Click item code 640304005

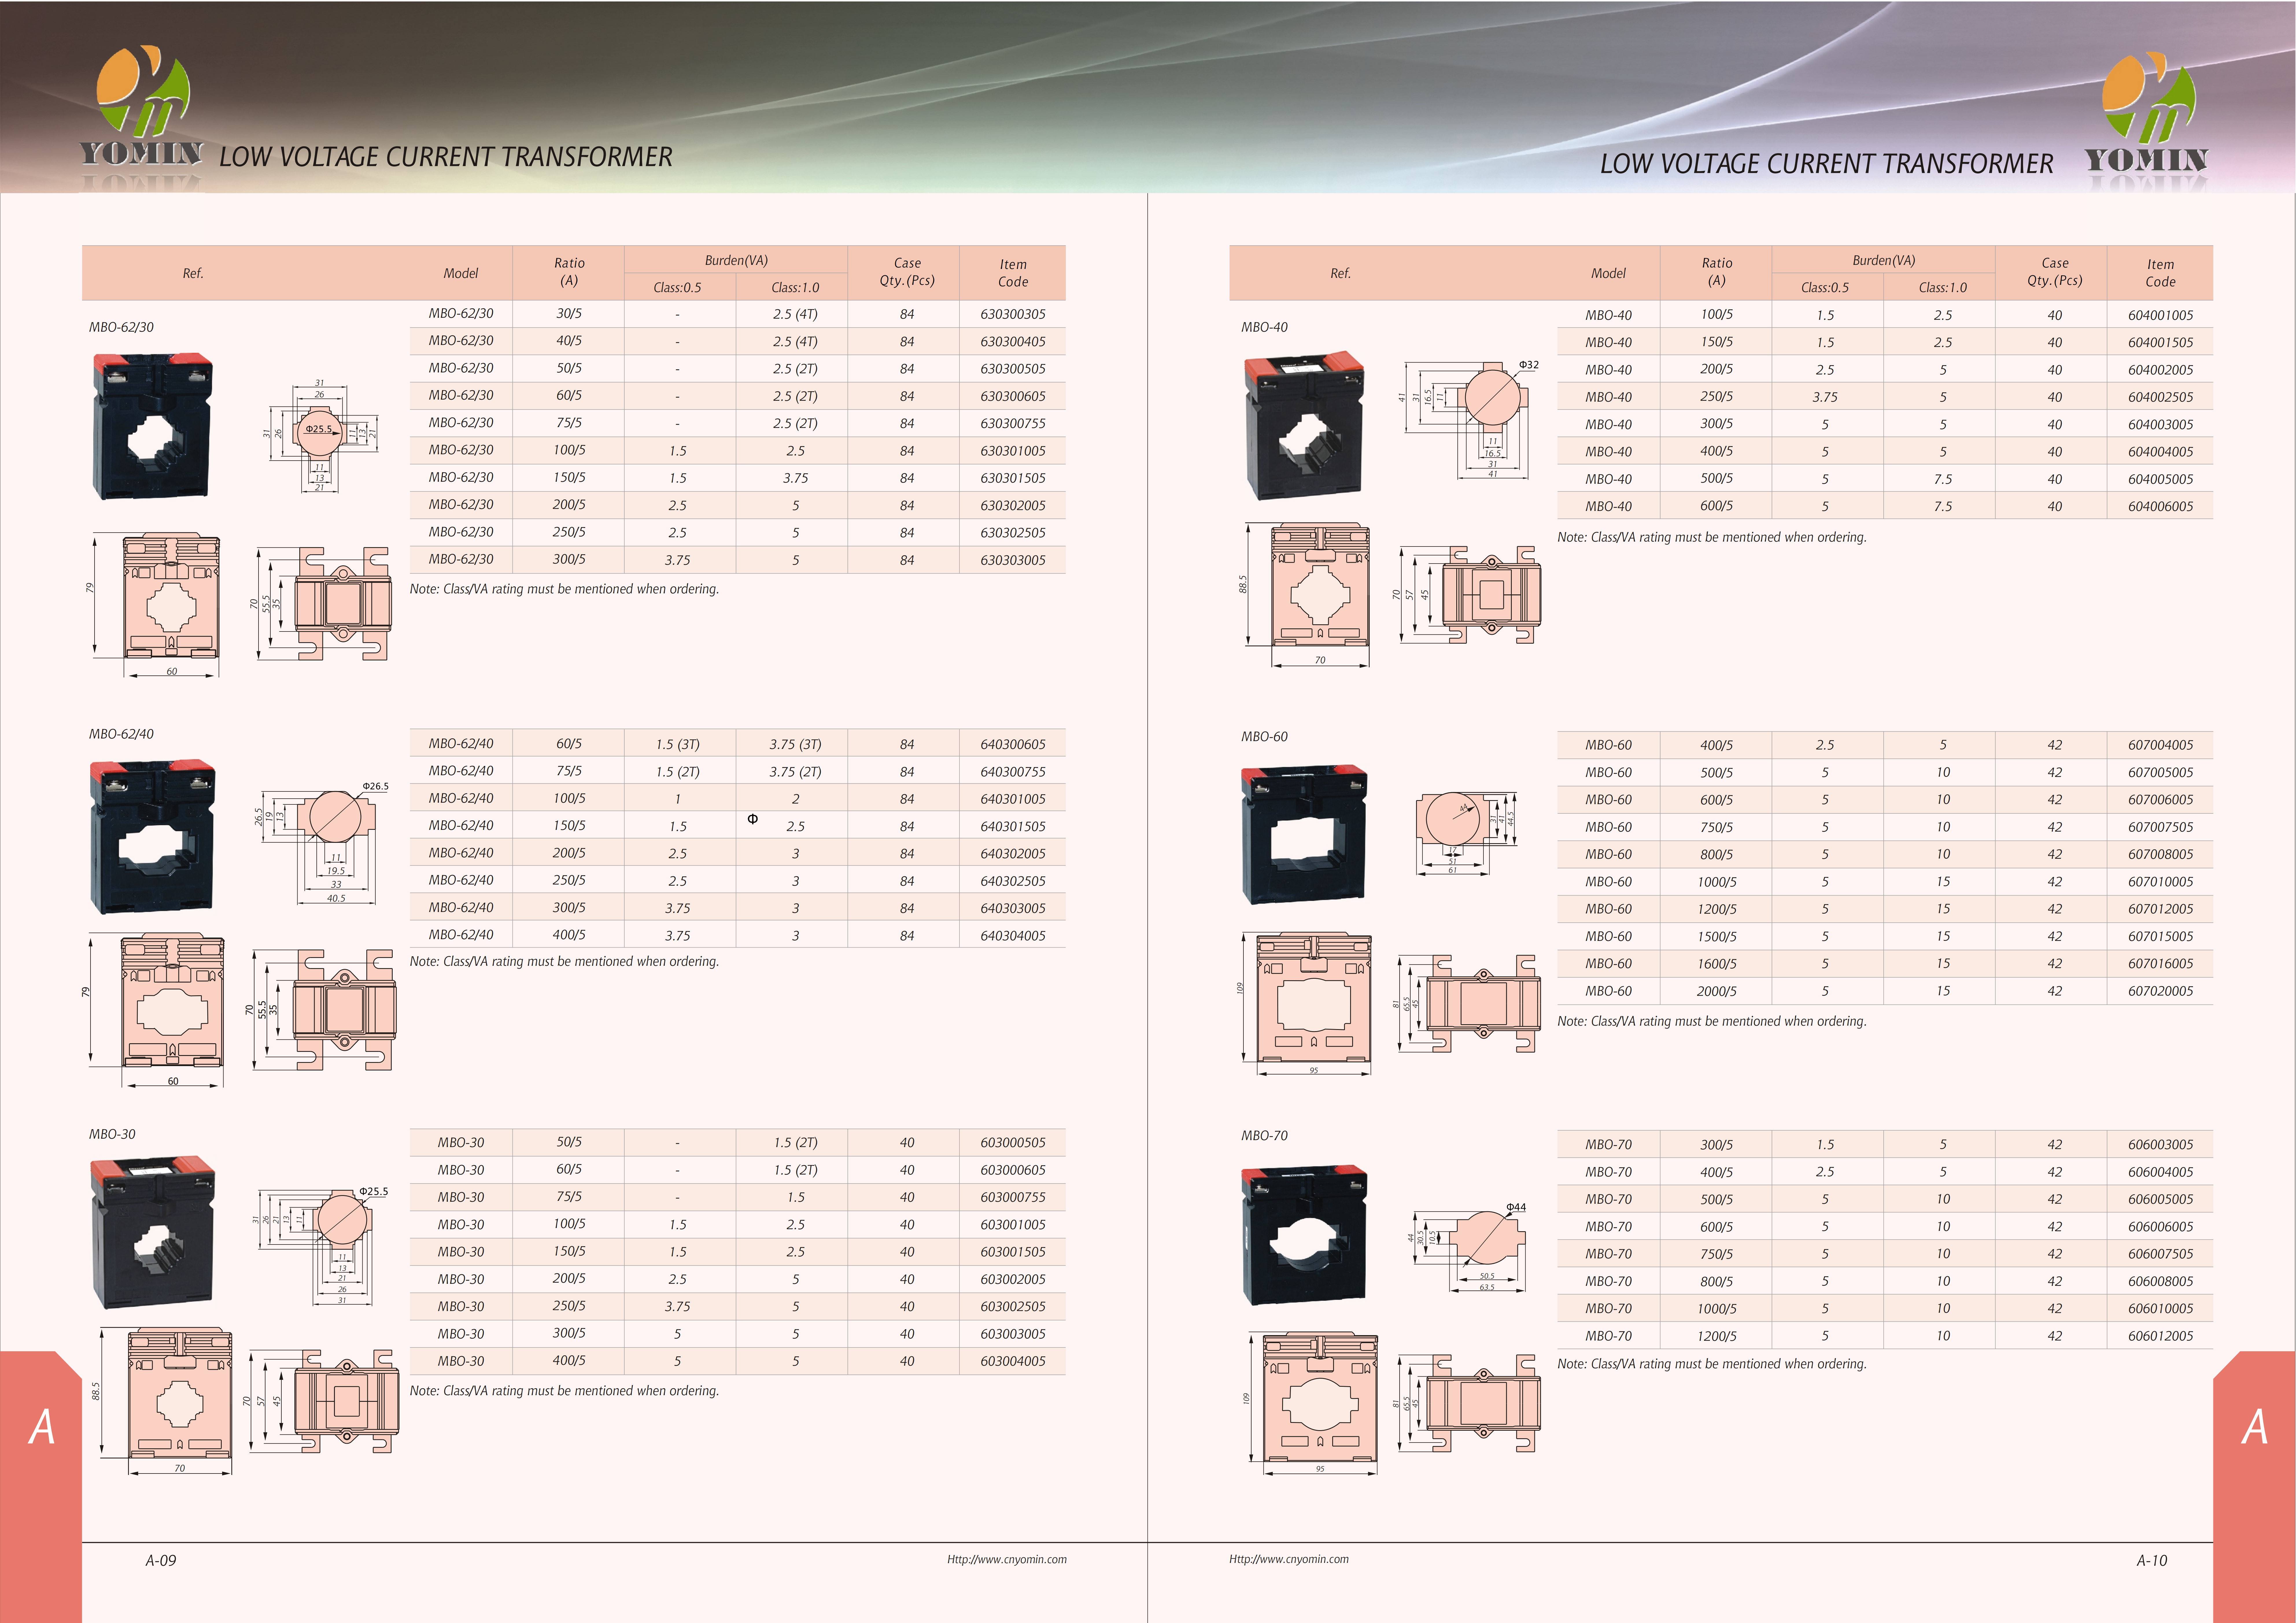(1013, 936)
